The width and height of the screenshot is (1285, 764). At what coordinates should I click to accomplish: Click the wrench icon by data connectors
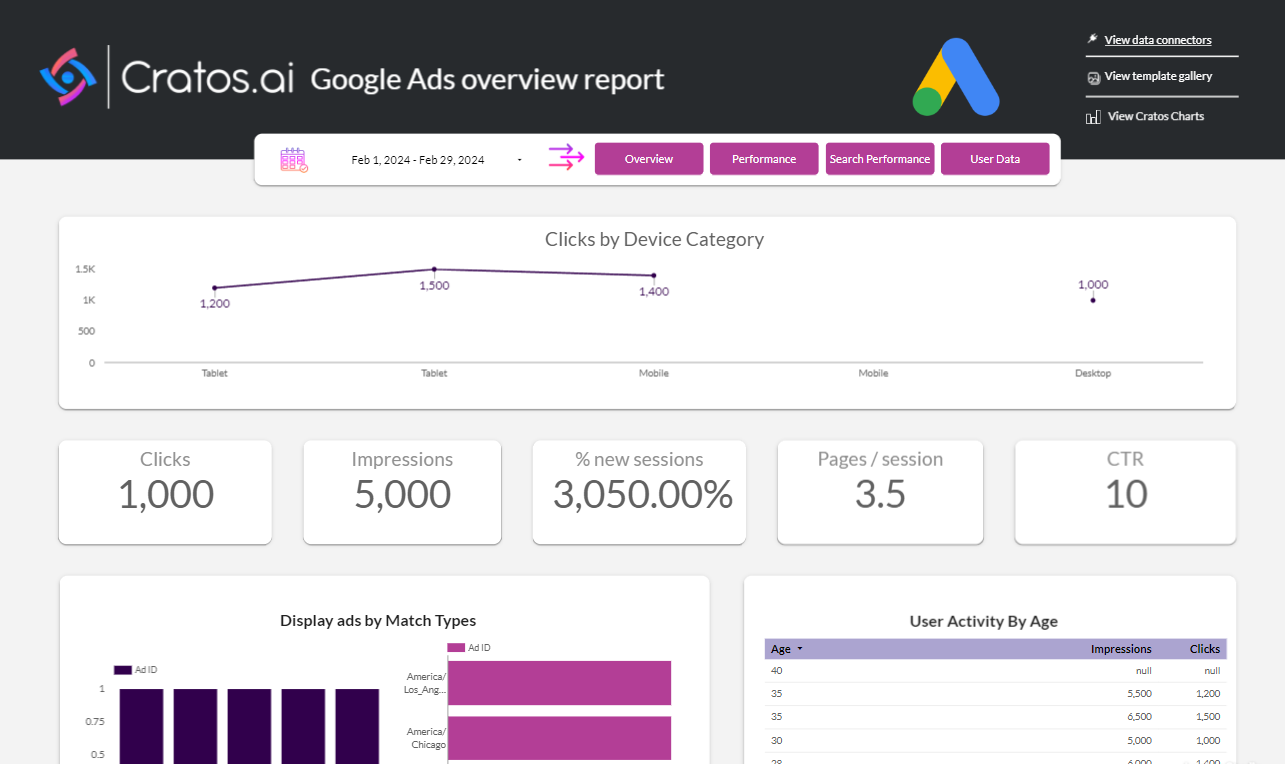tap(1092, 40)
